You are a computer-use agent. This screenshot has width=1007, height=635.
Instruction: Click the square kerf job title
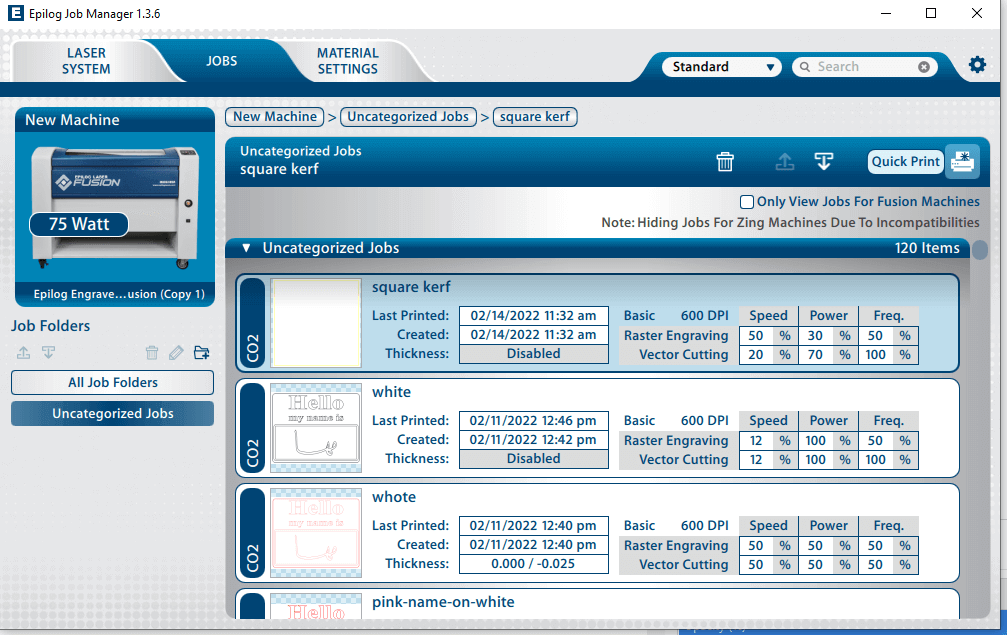point(411,287)
